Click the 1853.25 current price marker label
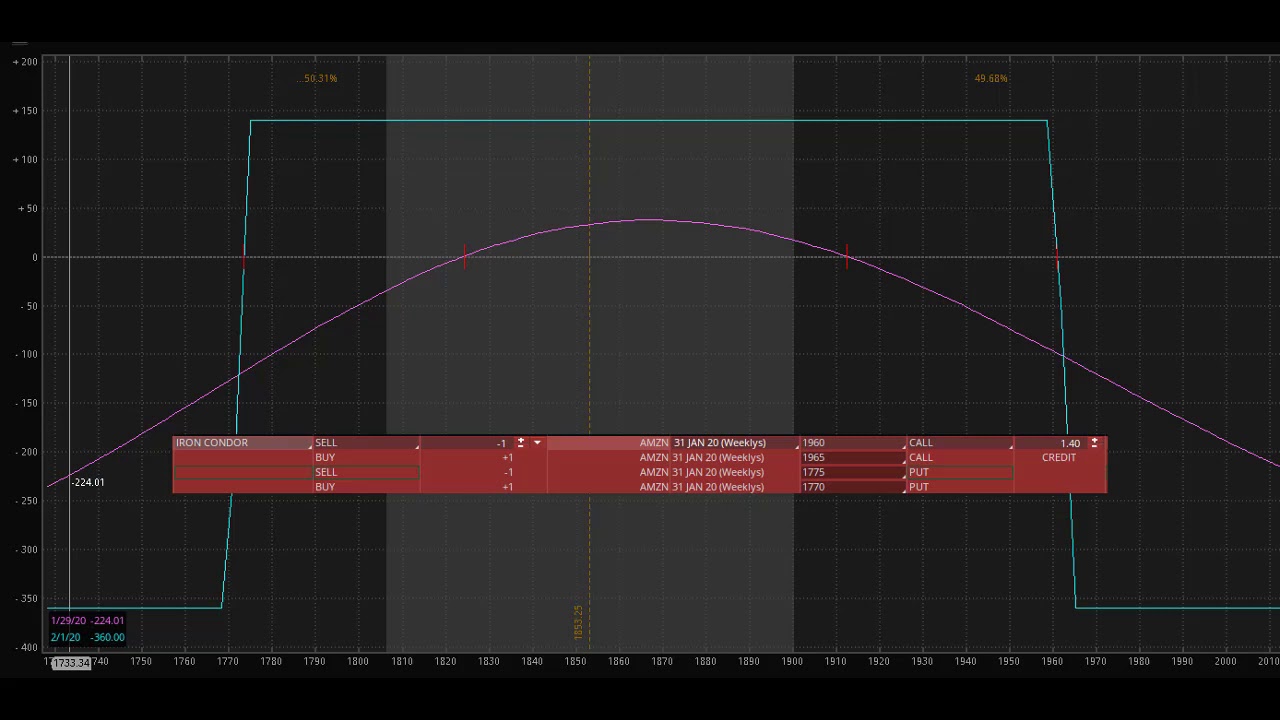This screenshot has height=720, width=1280. pos(578,622)
